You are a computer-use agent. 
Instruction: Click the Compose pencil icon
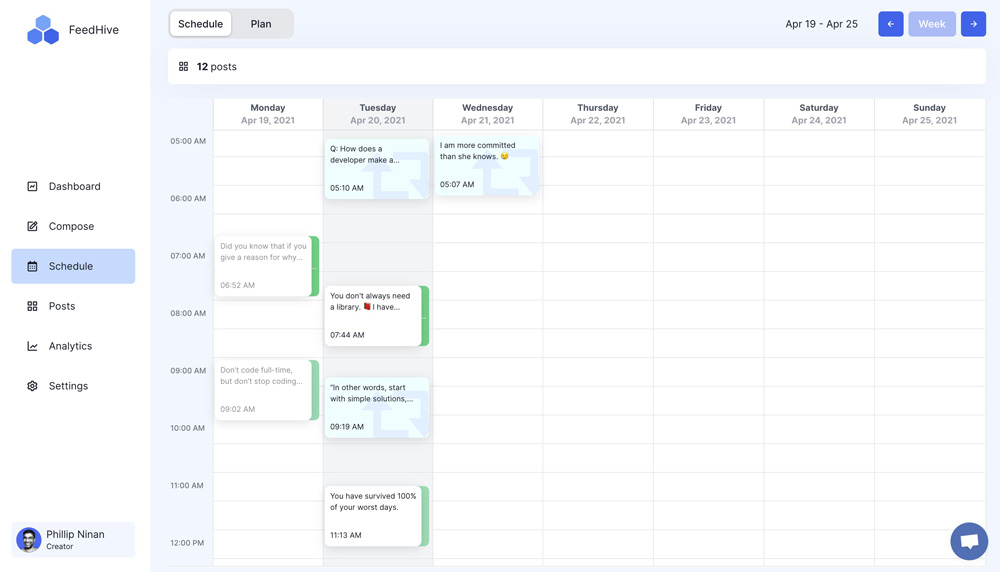click(32, 226)
